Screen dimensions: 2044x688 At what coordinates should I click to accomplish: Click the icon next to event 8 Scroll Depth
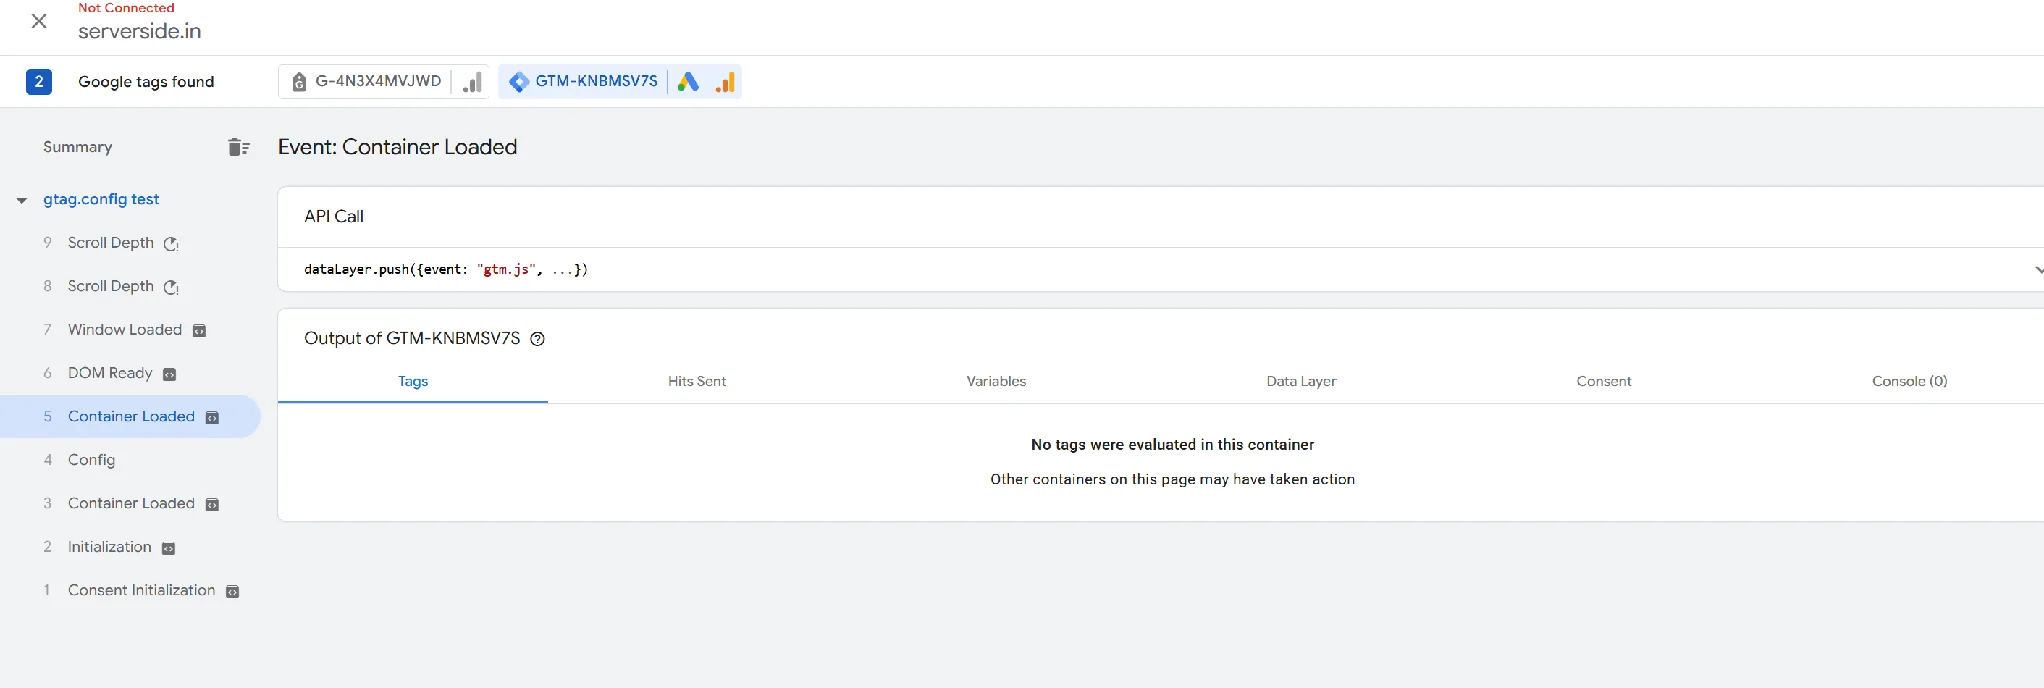pyautogui.click(x=171, y=287)
